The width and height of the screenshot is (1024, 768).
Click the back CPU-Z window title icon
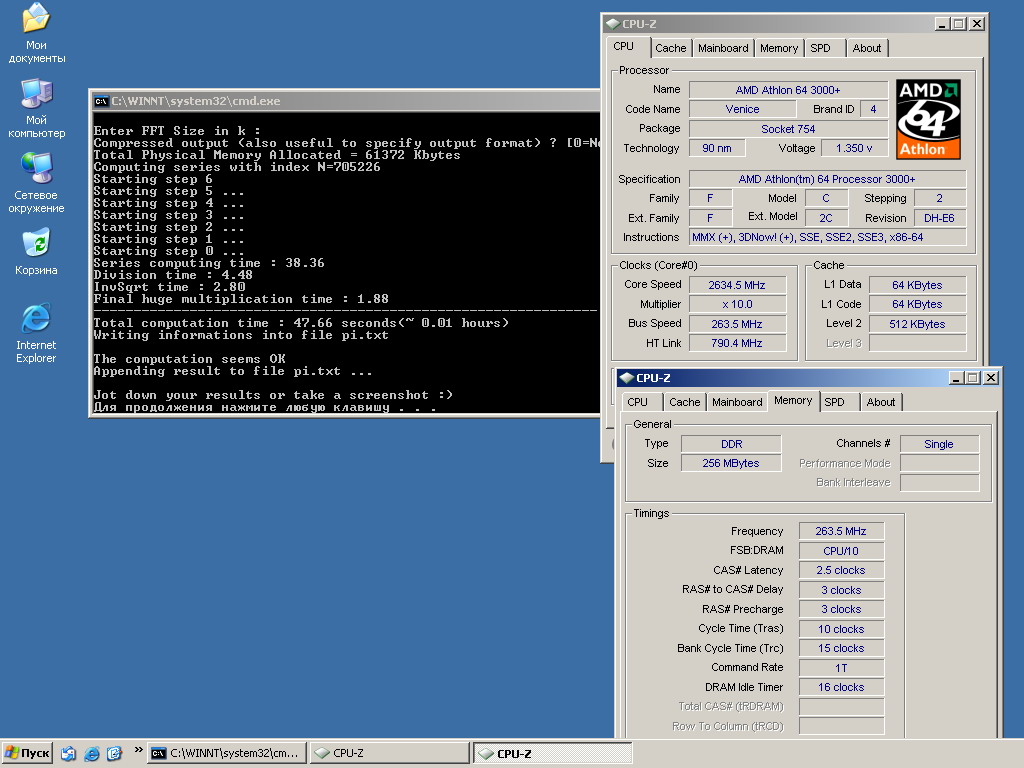(x=613, y=24)
